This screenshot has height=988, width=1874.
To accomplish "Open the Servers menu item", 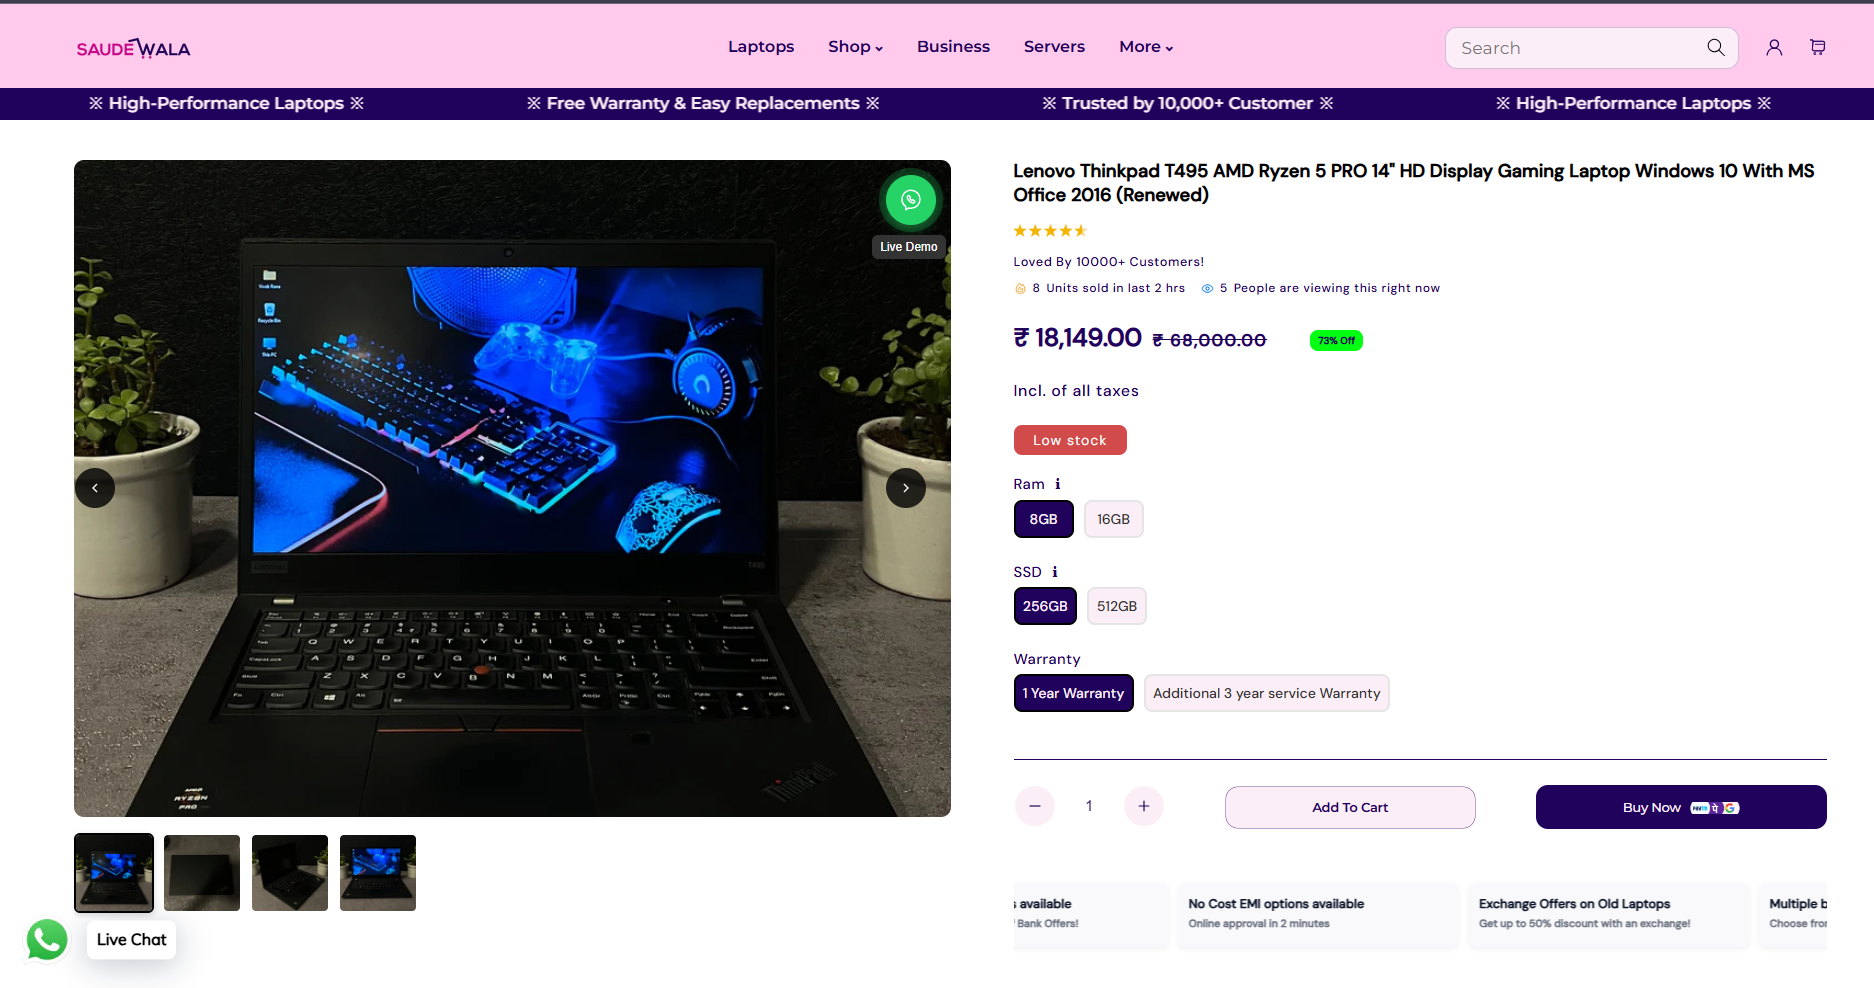I will point(1054,47).
